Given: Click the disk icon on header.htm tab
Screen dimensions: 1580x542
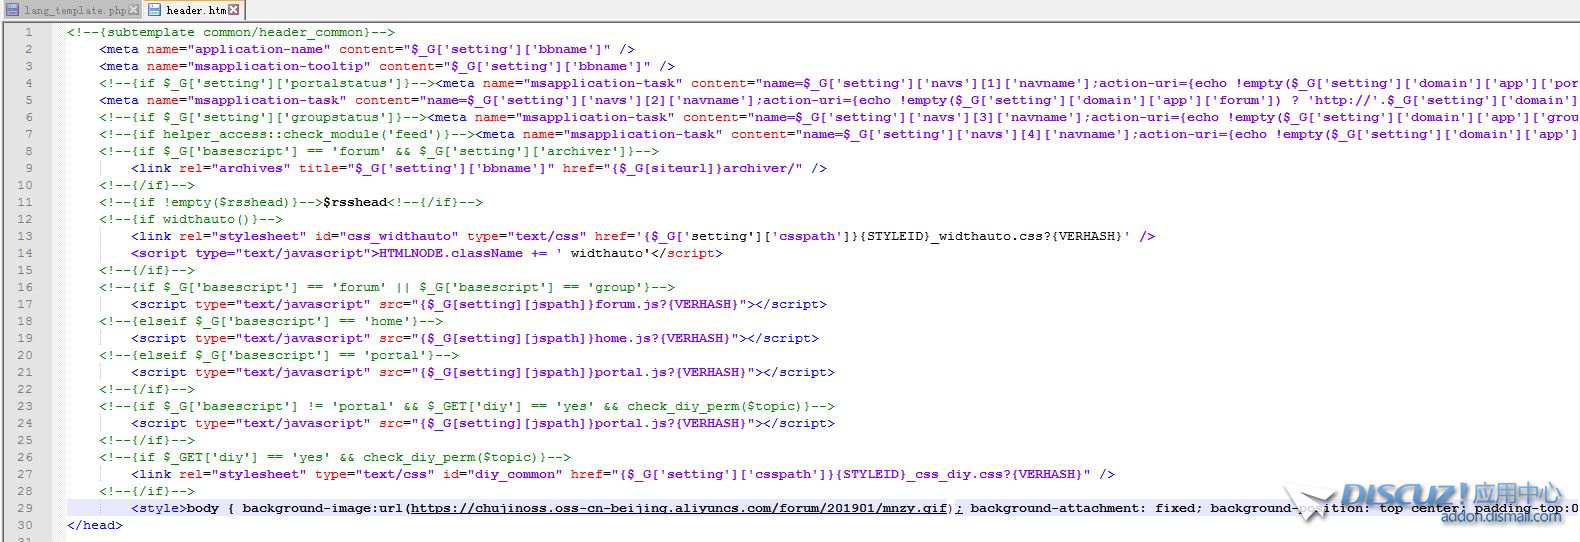Looking at the screenshot, I should coord(155,10).
